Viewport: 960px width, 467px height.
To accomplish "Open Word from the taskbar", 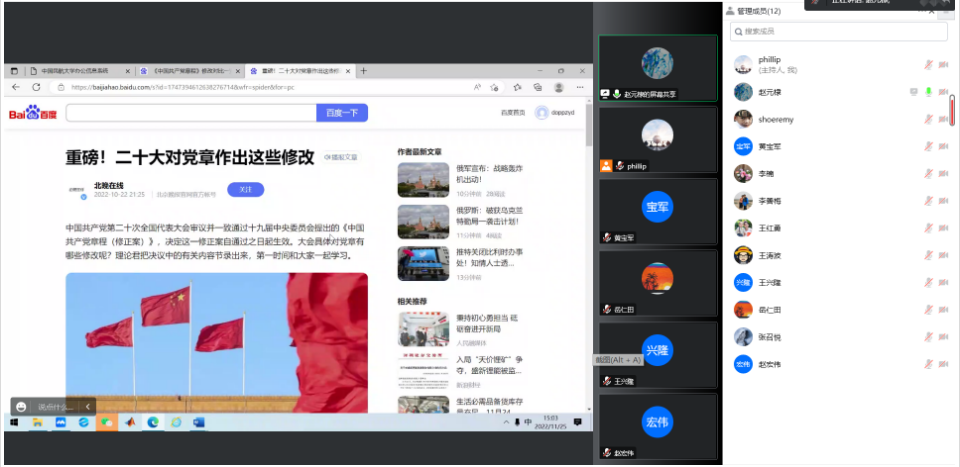I will pos(198,423).
